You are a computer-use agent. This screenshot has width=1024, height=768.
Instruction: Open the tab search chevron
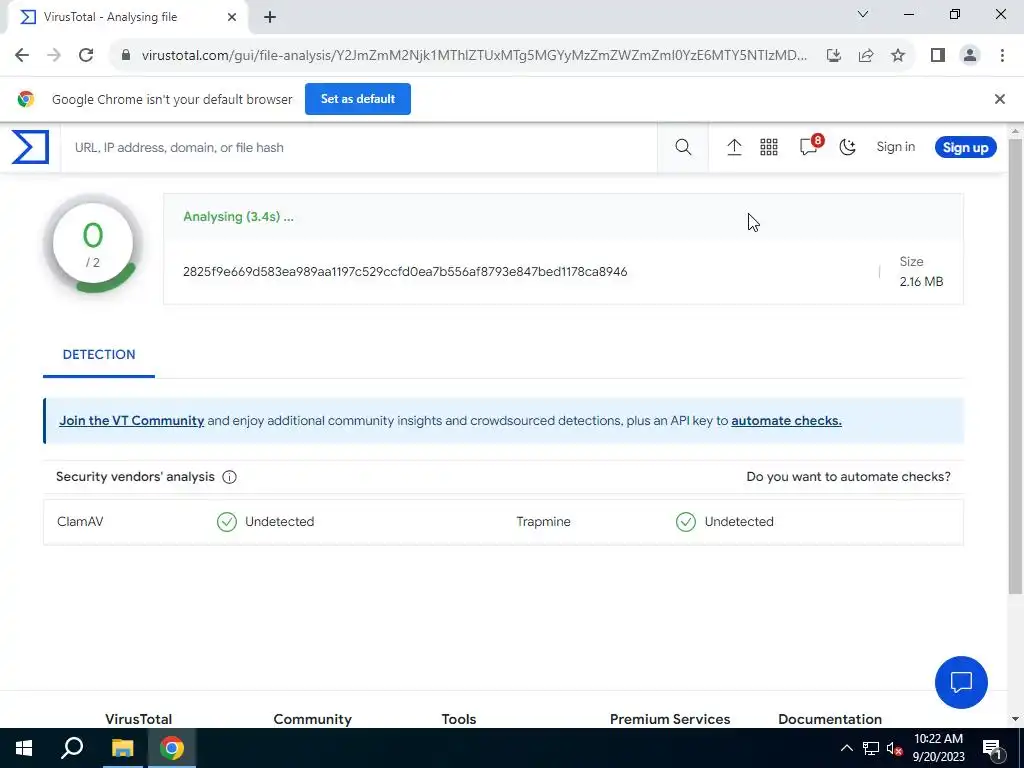pos(862,14)
